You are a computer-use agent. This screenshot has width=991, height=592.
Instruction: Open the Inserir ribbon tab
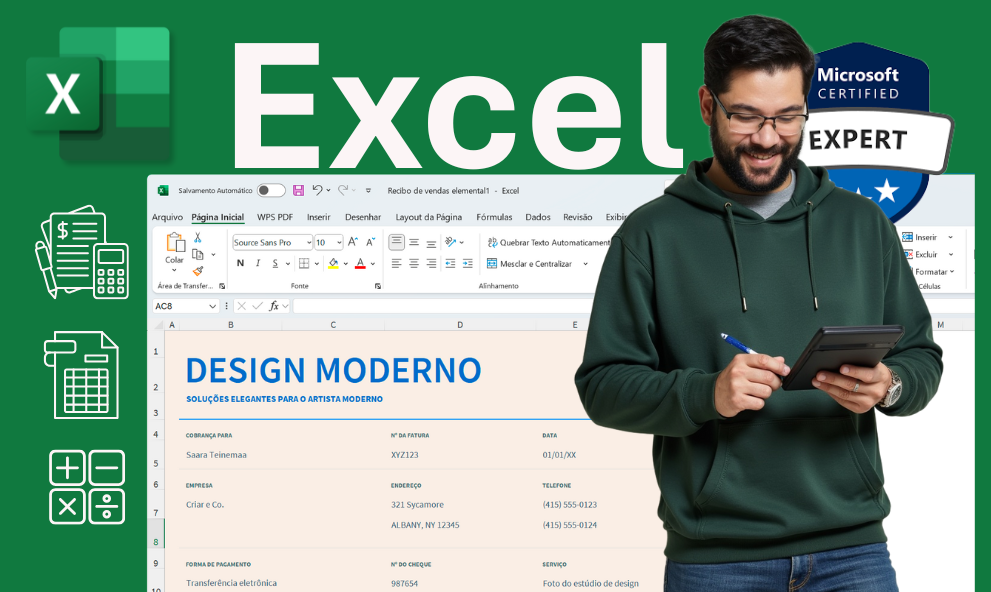pos(319,217)
